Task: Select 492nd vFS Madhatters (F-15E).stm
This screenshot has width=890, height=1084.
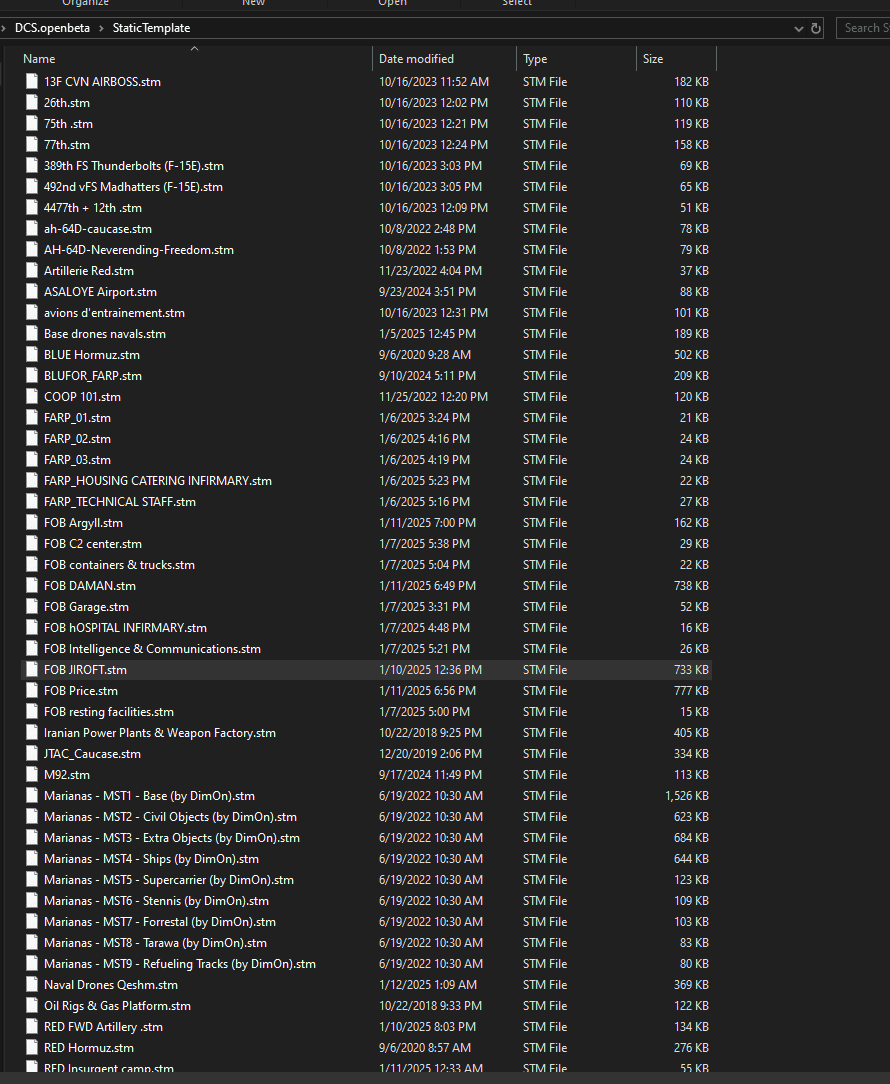Action: [x=133, y=187]
